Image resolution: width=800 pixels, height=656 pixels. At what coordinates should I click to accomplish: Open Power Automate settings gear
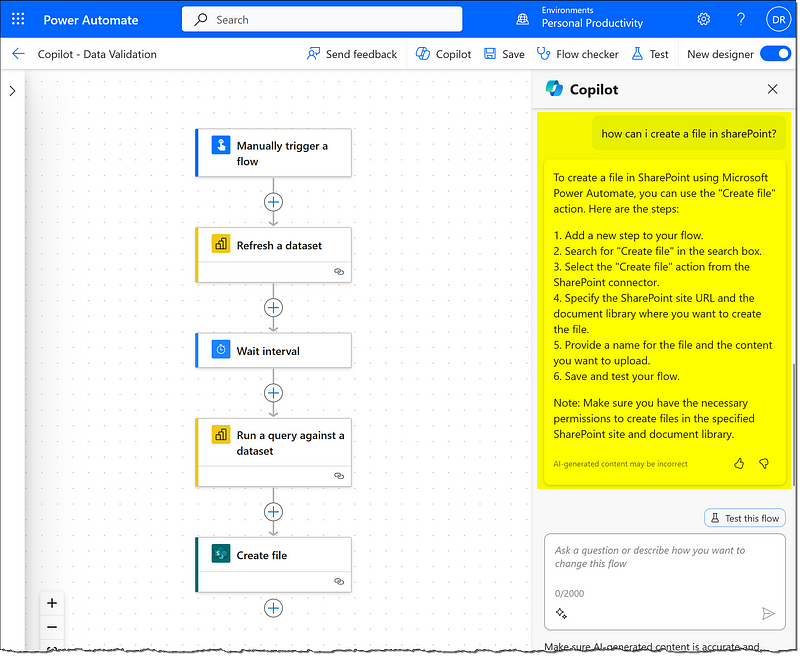pos(703,18)
